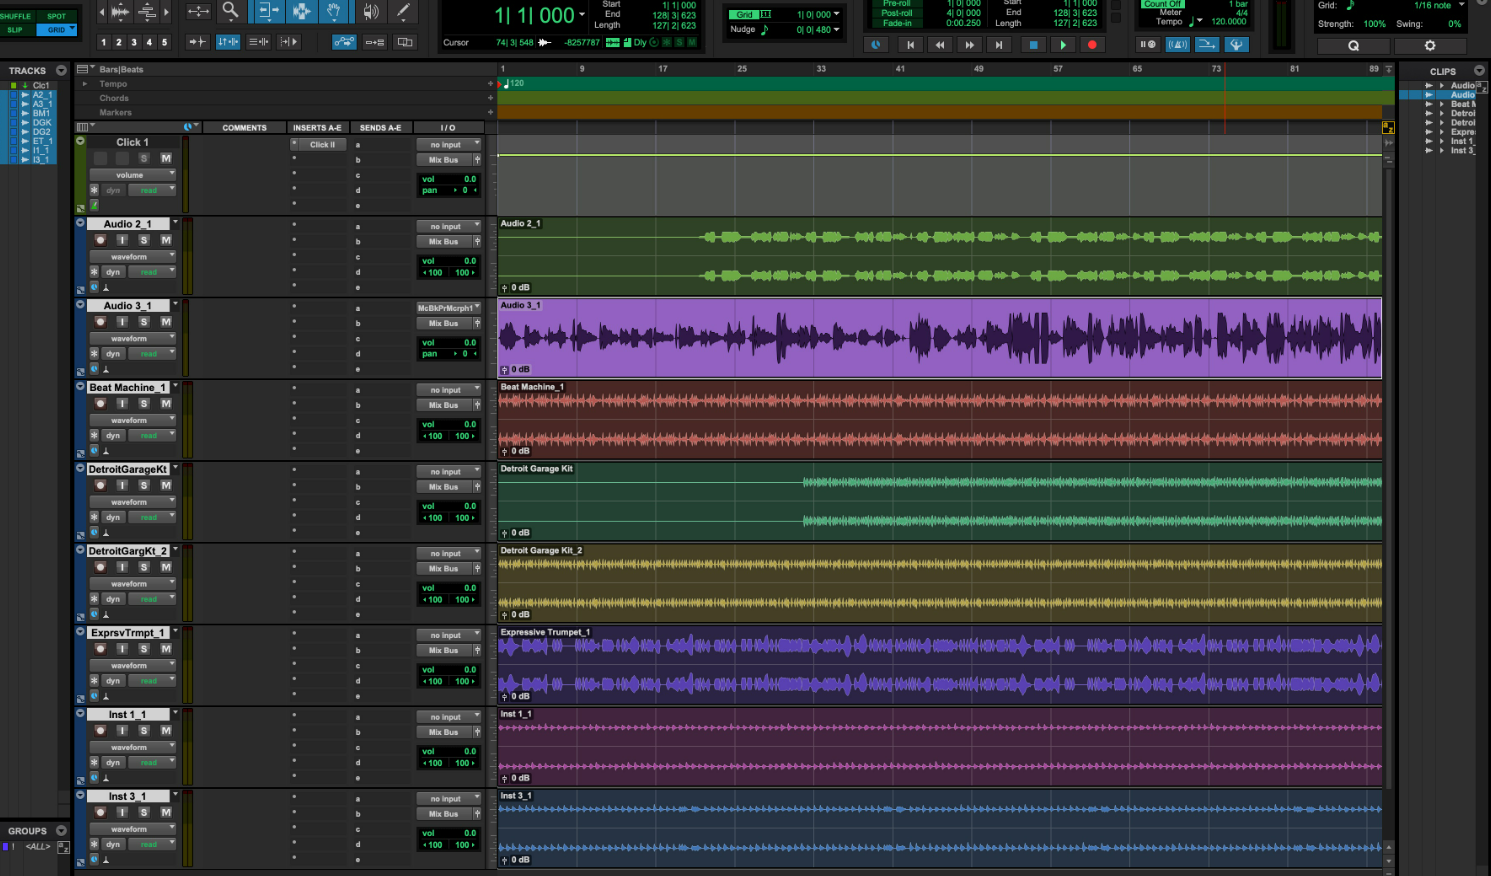Viewport: 1491px width, 876px height.
Task: Select the Selector tool
Action: (301, 11)
